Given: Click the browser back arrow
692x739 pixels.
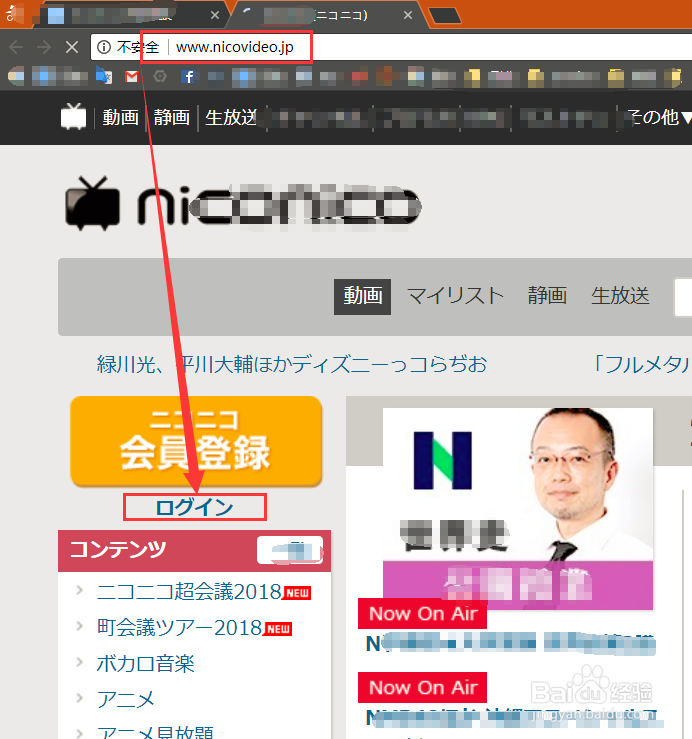Looking at the screenshot, I should (x=16, y=47).
